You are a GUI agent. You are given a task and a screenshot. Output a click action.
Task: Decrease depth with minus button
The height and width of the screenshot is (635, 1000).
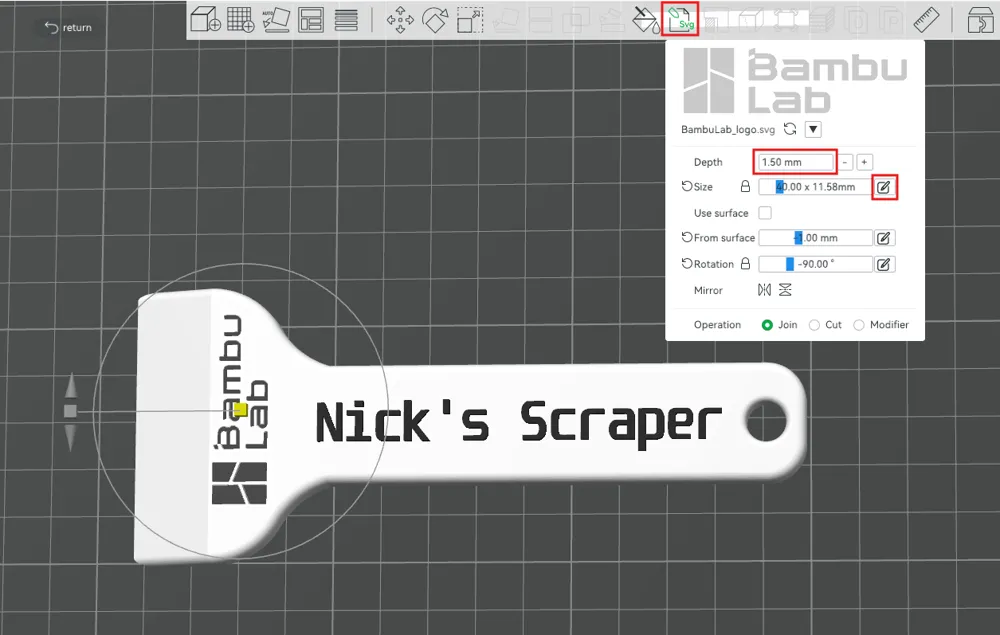click(845, 162)
